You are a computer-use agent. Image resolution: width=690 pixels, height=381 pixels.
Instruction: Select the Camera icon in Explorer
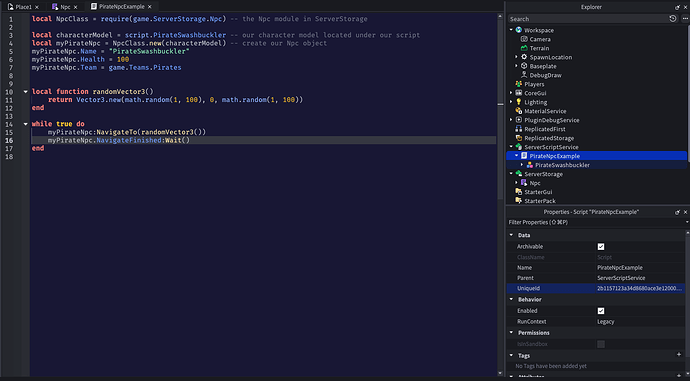tap(524, 39)
